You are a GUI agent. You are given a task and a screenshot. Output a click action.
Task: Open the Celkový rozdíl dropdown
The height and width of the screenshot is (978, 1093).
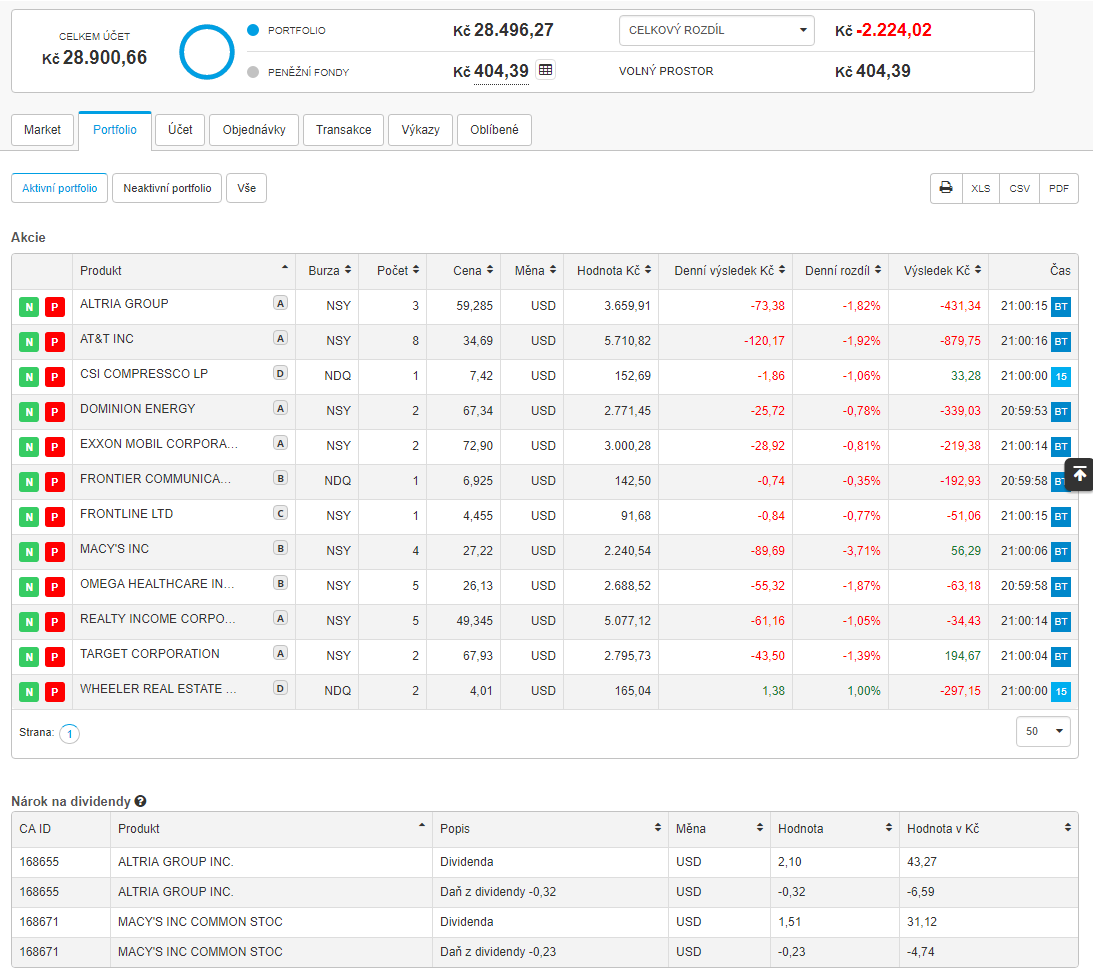pos(717,30)
